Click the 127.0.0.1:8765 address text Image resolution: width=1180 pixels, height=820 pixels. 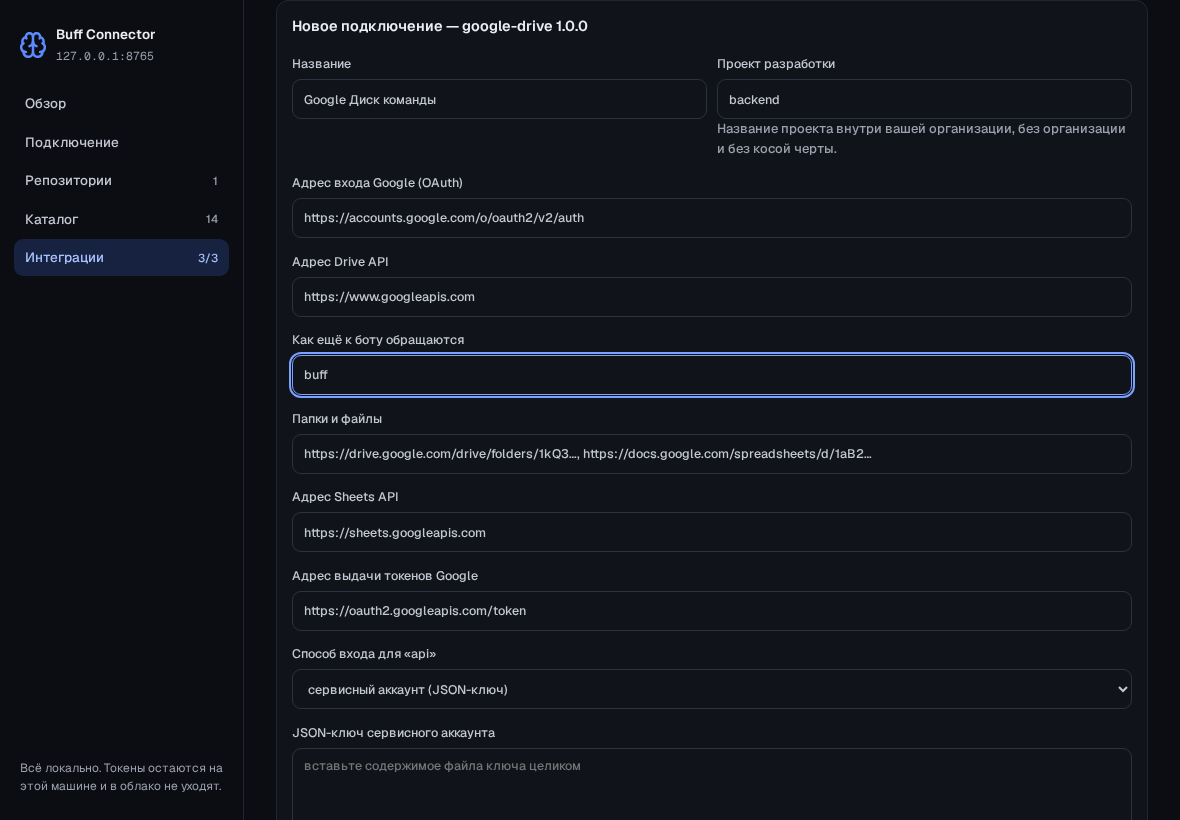tap(105, 56)
